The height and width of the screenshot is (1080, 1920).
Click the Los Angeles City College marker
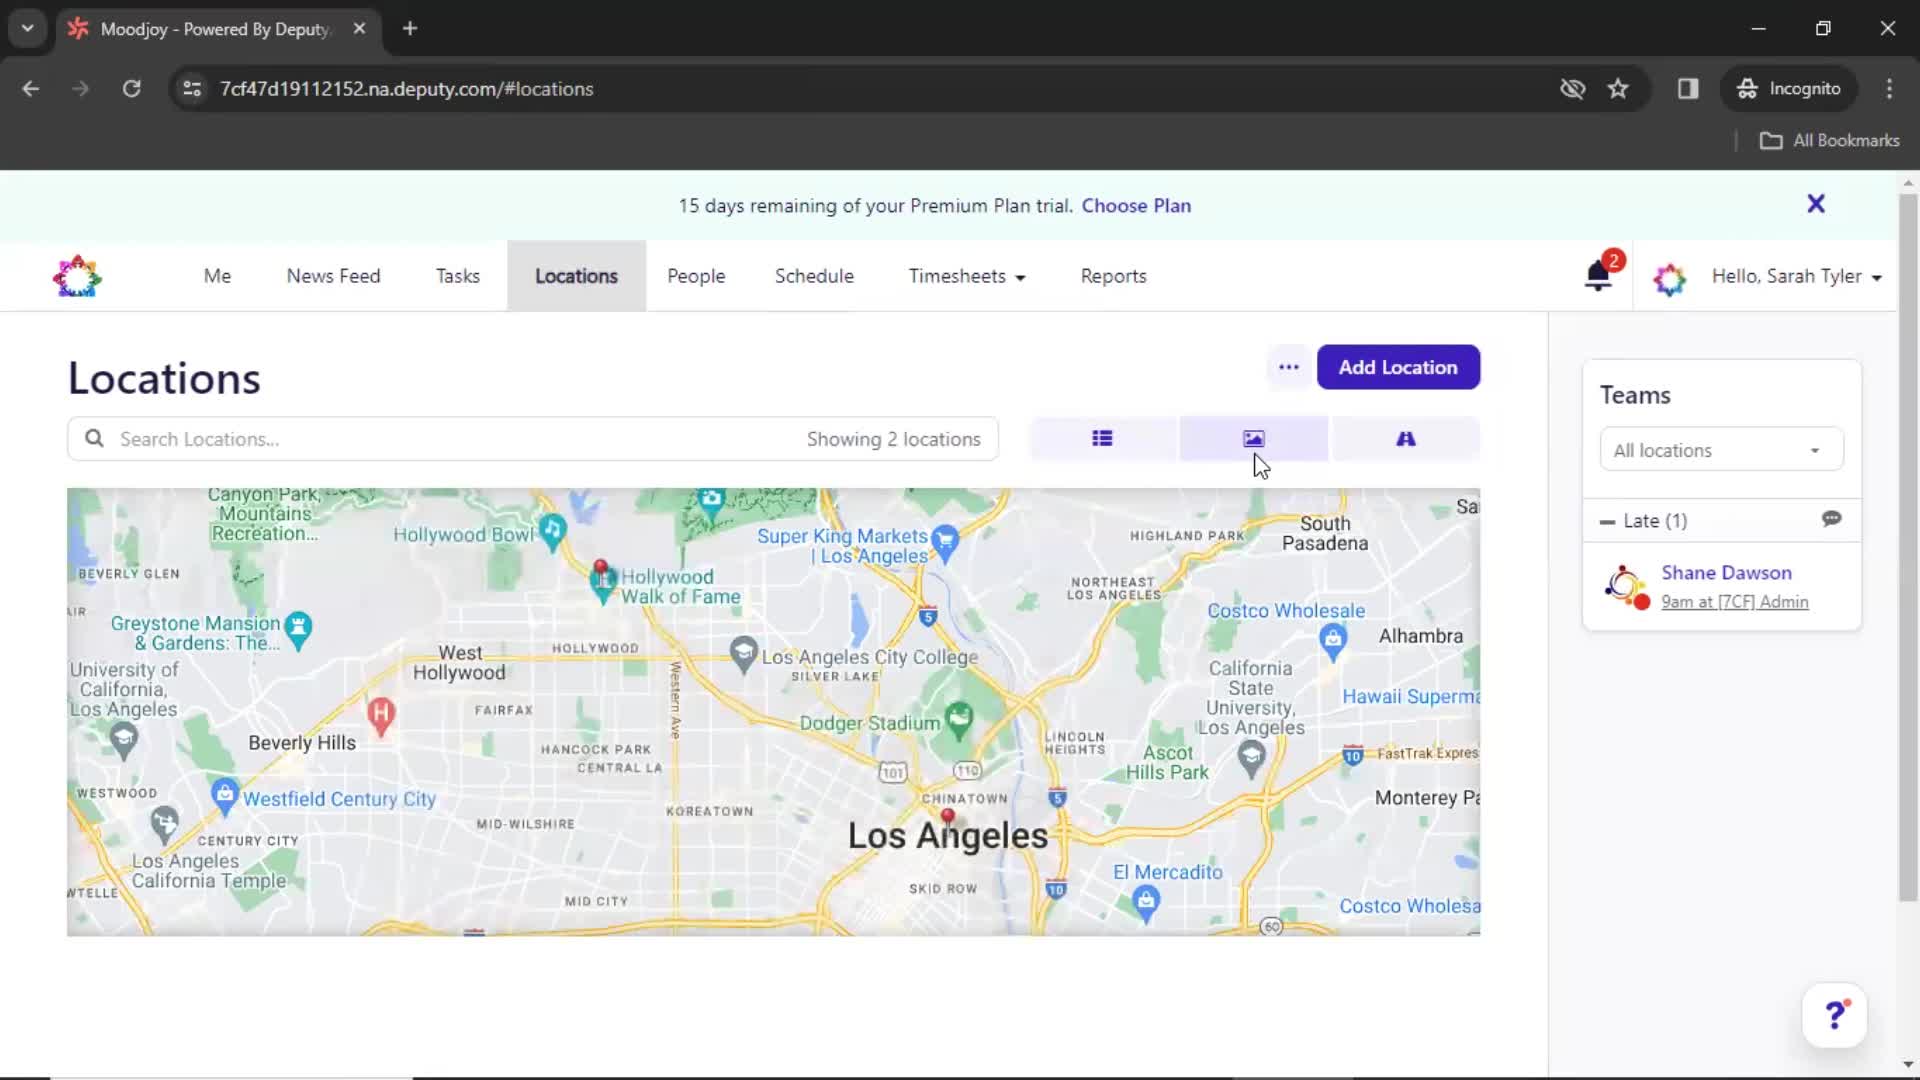click(x=743, y=654)
